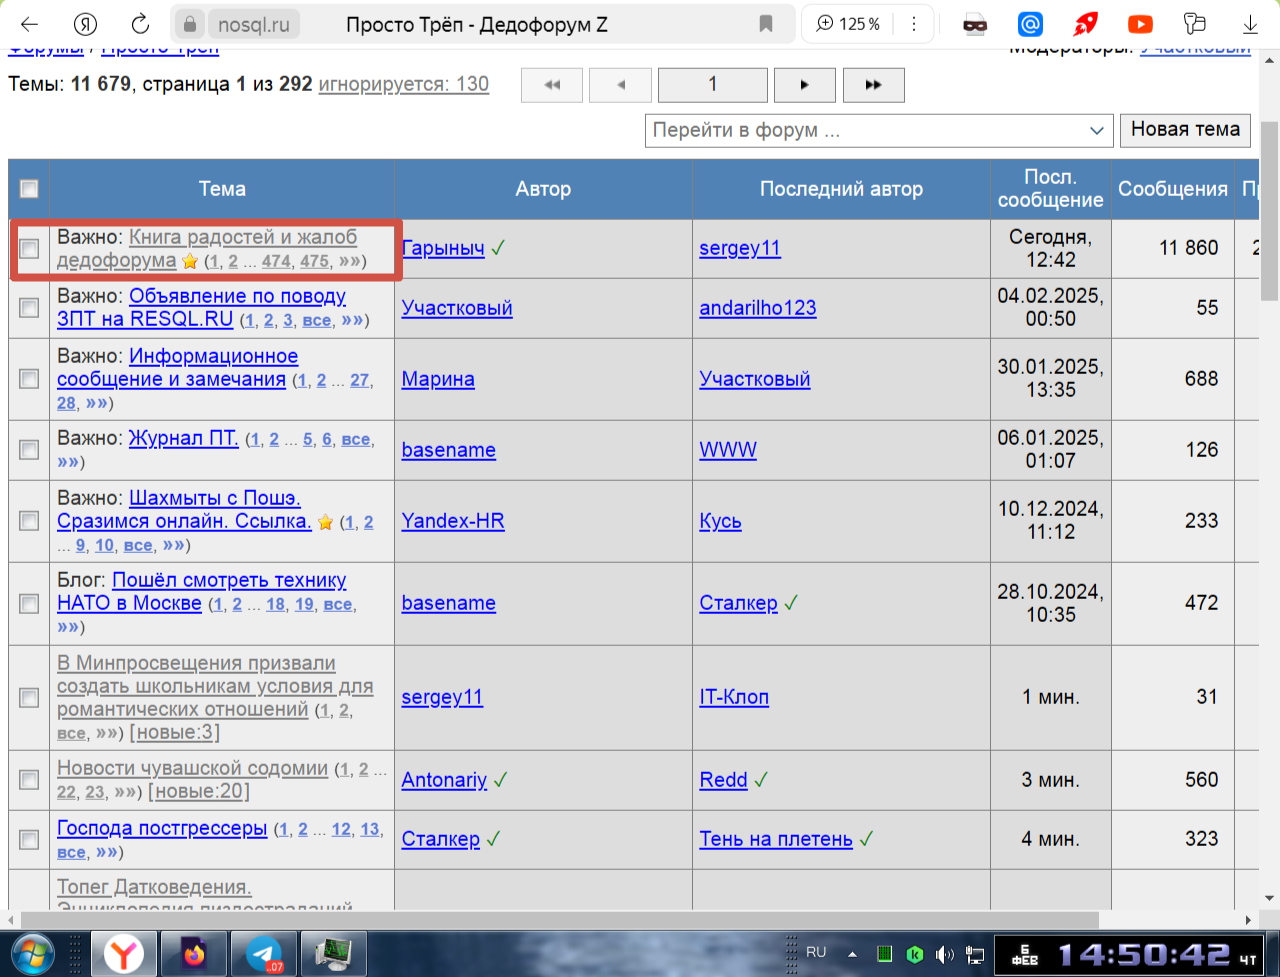Click the page number input field
Image resolution: width=1280 pixels, height=977 pixels.
tap(712, 85)
